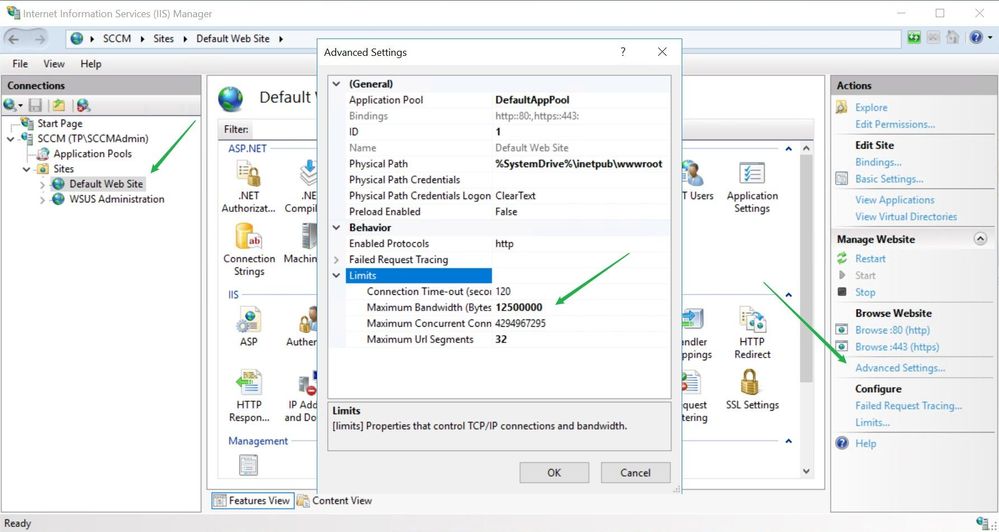Collapse the Limits property group

(336, 275)
